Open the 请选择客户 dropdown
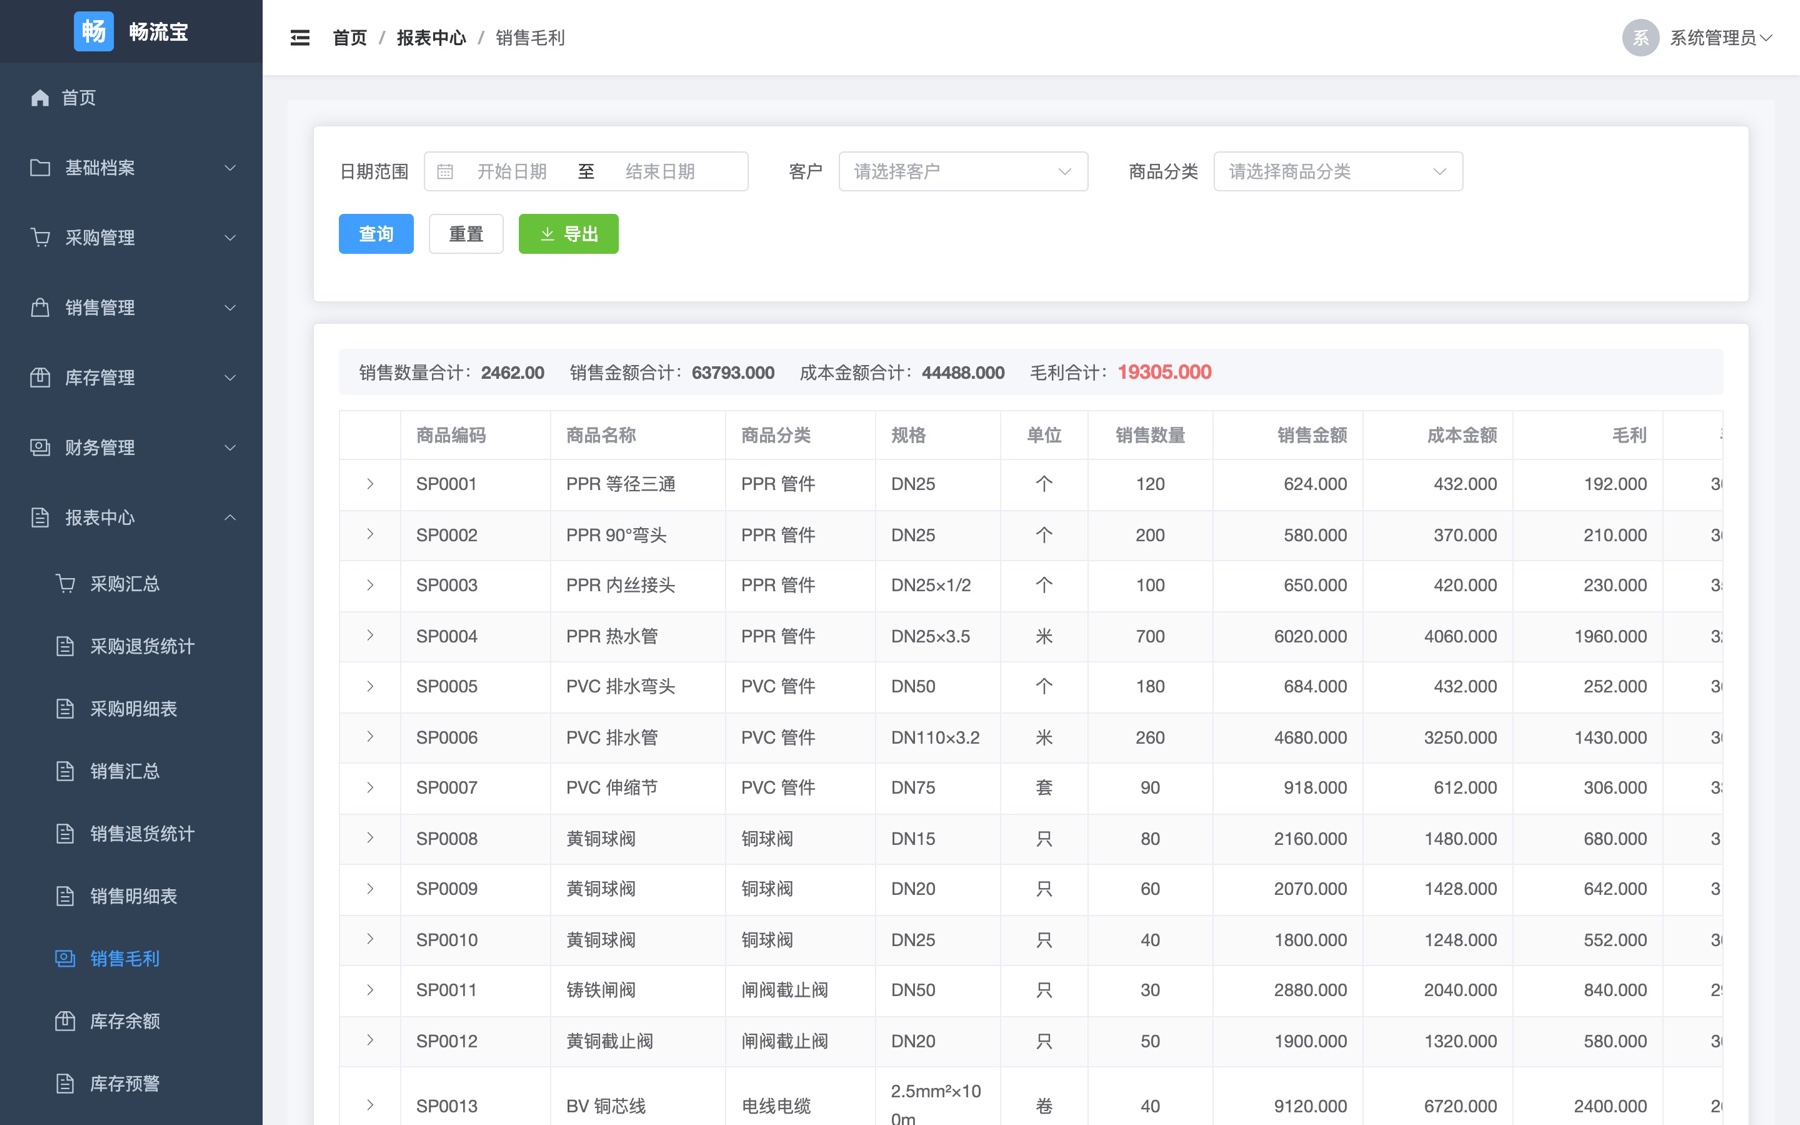The image size is (1800, 1125). tap(963, 171)
